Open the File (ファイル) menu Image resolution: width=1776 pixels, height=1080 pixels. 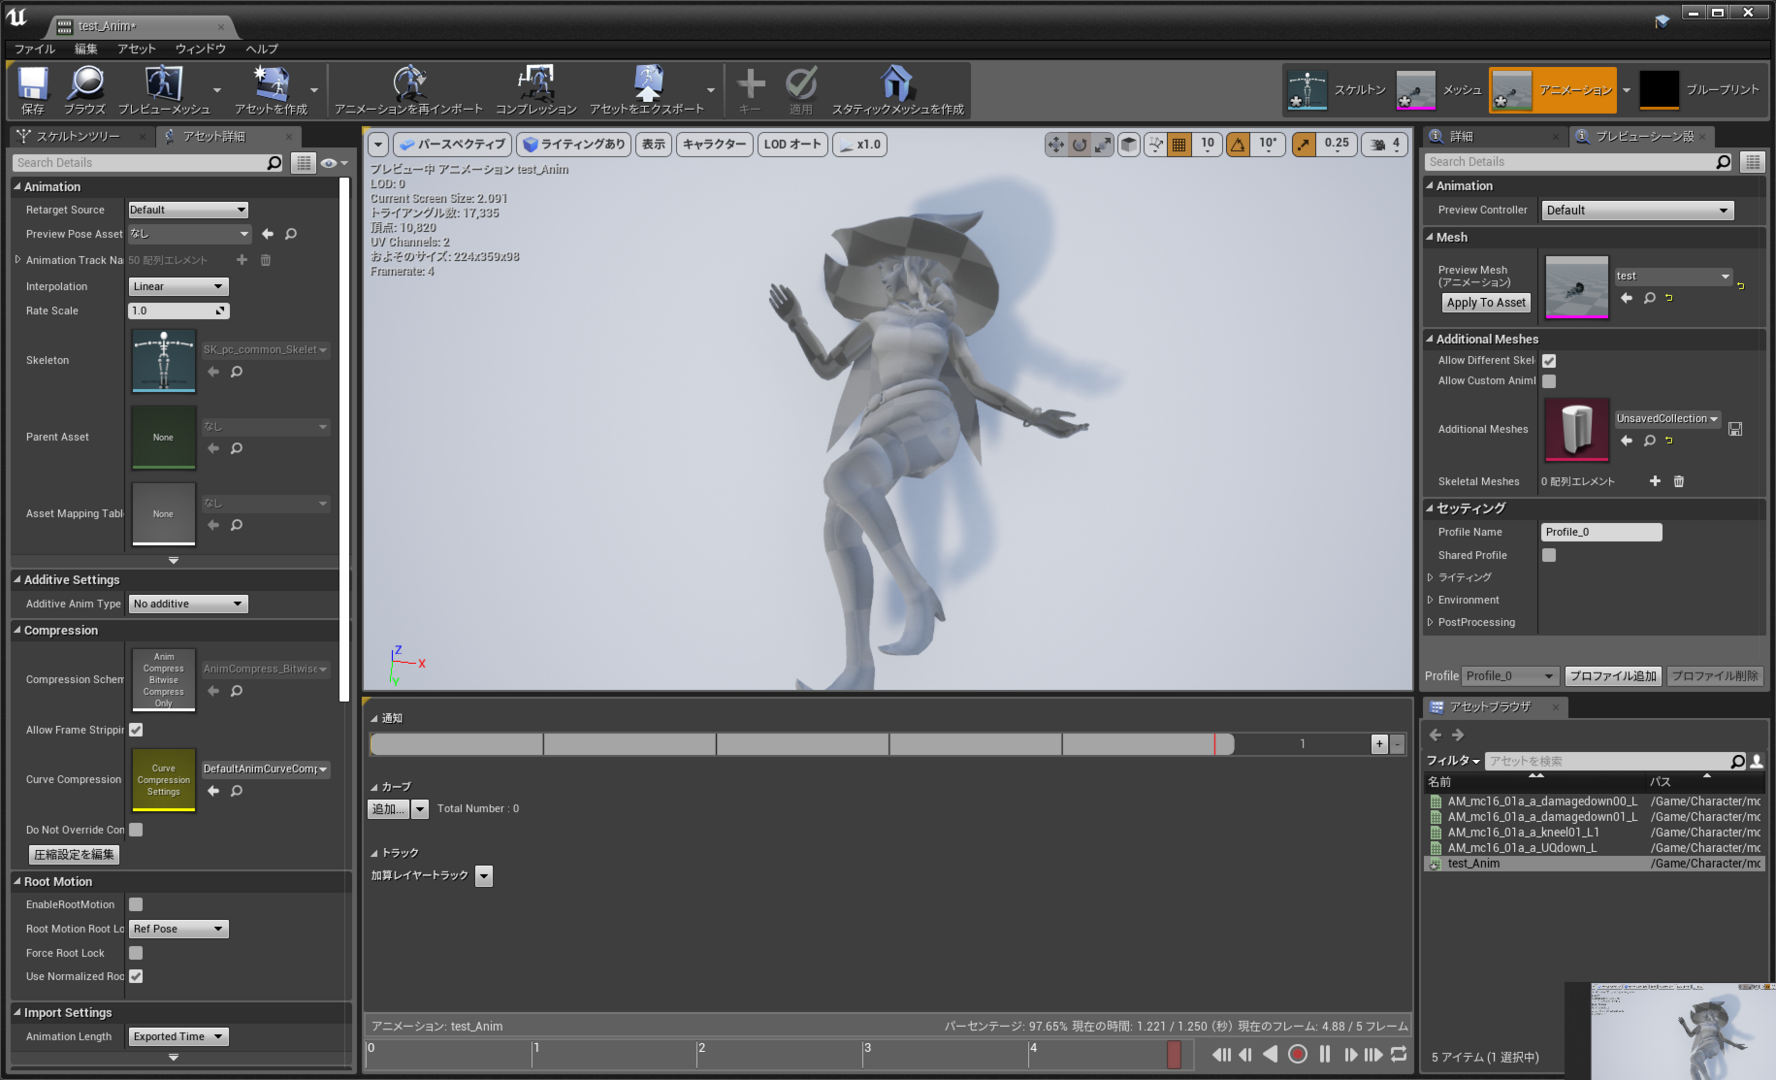coord(35,49)
